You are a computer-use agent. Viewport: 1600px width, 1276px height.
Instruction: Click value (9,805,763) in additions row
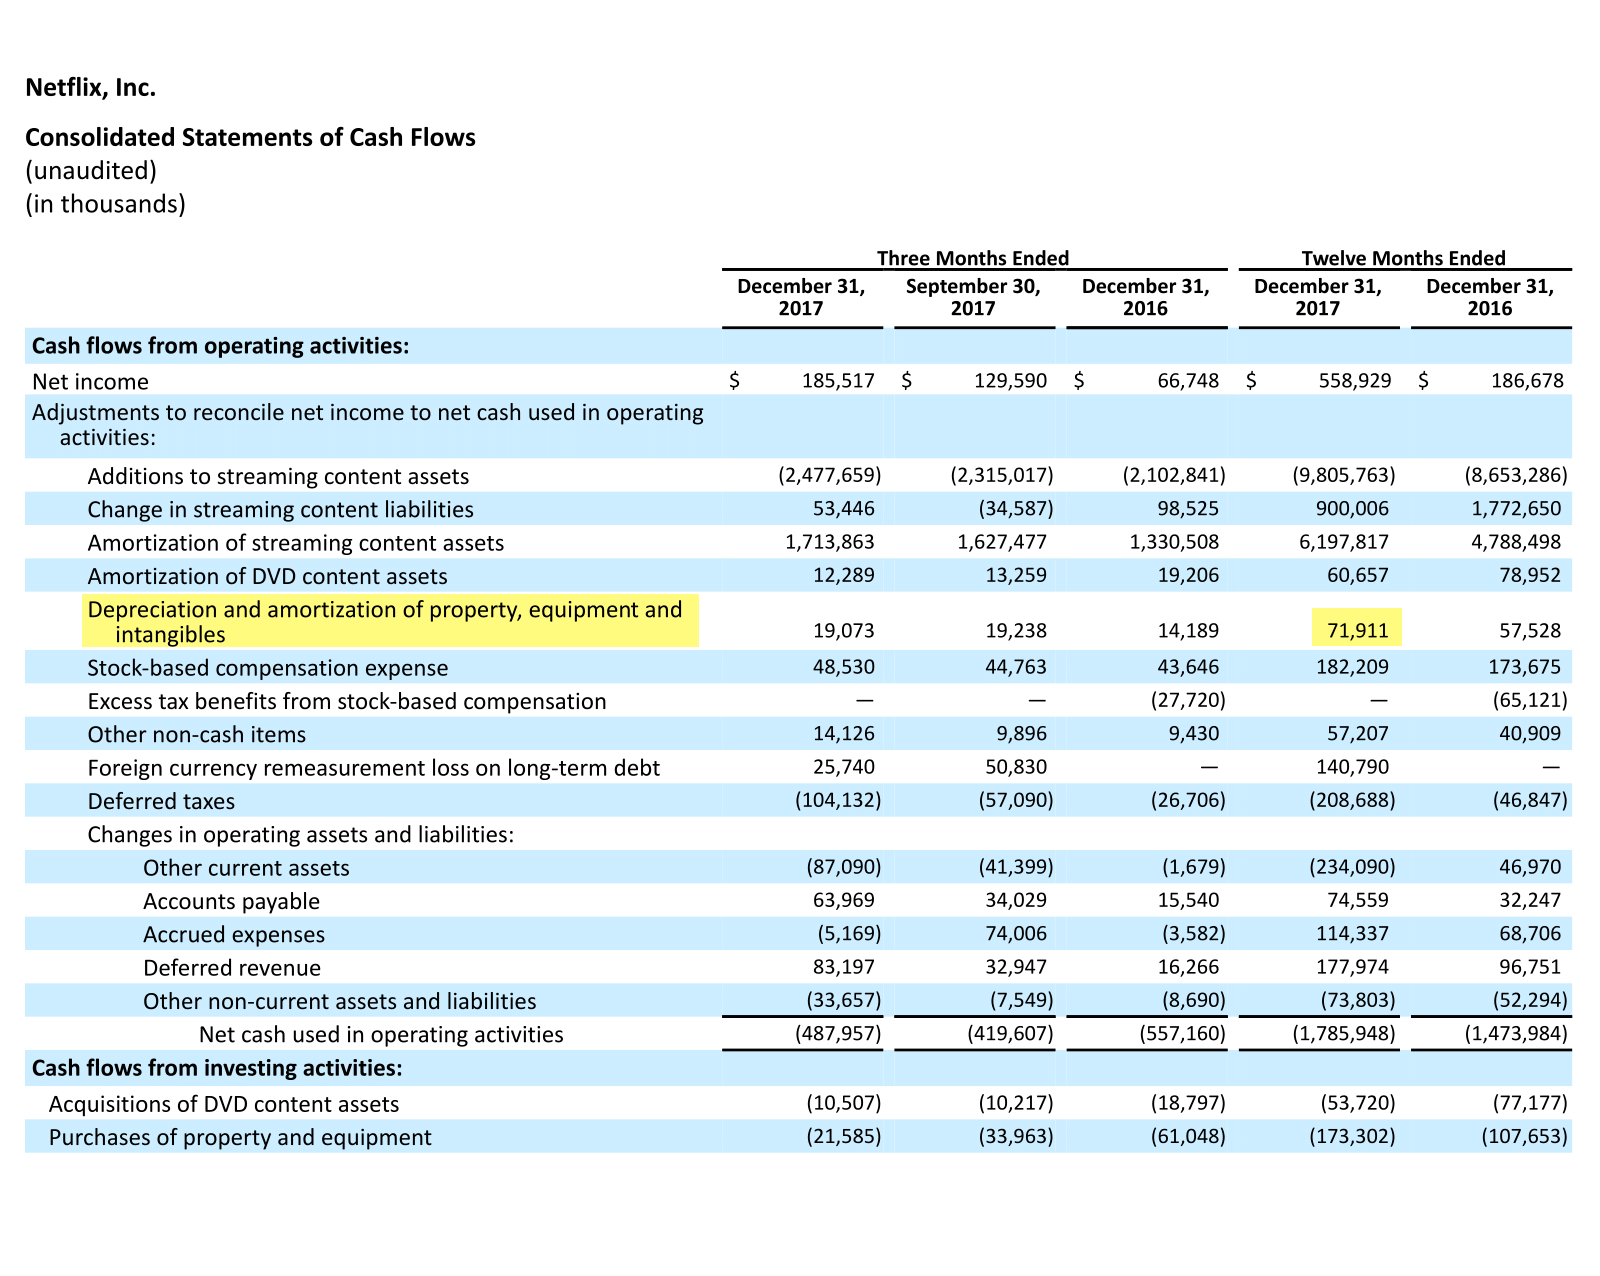1344,475
